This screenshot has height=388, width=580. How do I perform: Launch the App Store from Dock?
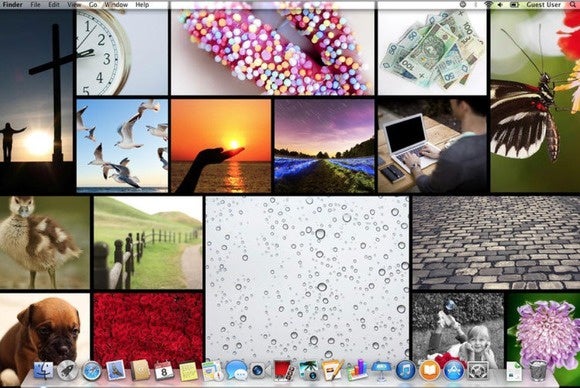tap(454, 371)
